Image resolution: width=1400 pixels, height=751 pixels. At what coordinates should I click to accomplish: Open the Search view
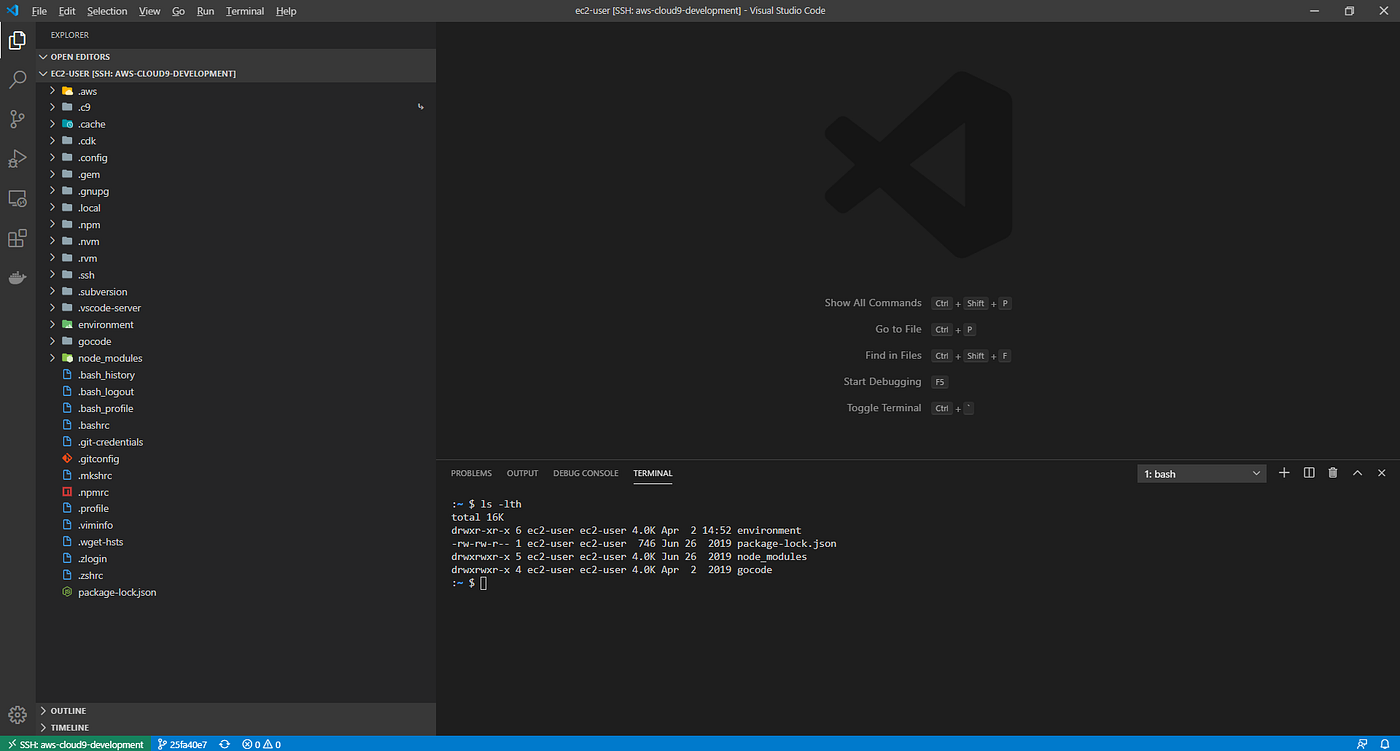[x=17, y=79]
